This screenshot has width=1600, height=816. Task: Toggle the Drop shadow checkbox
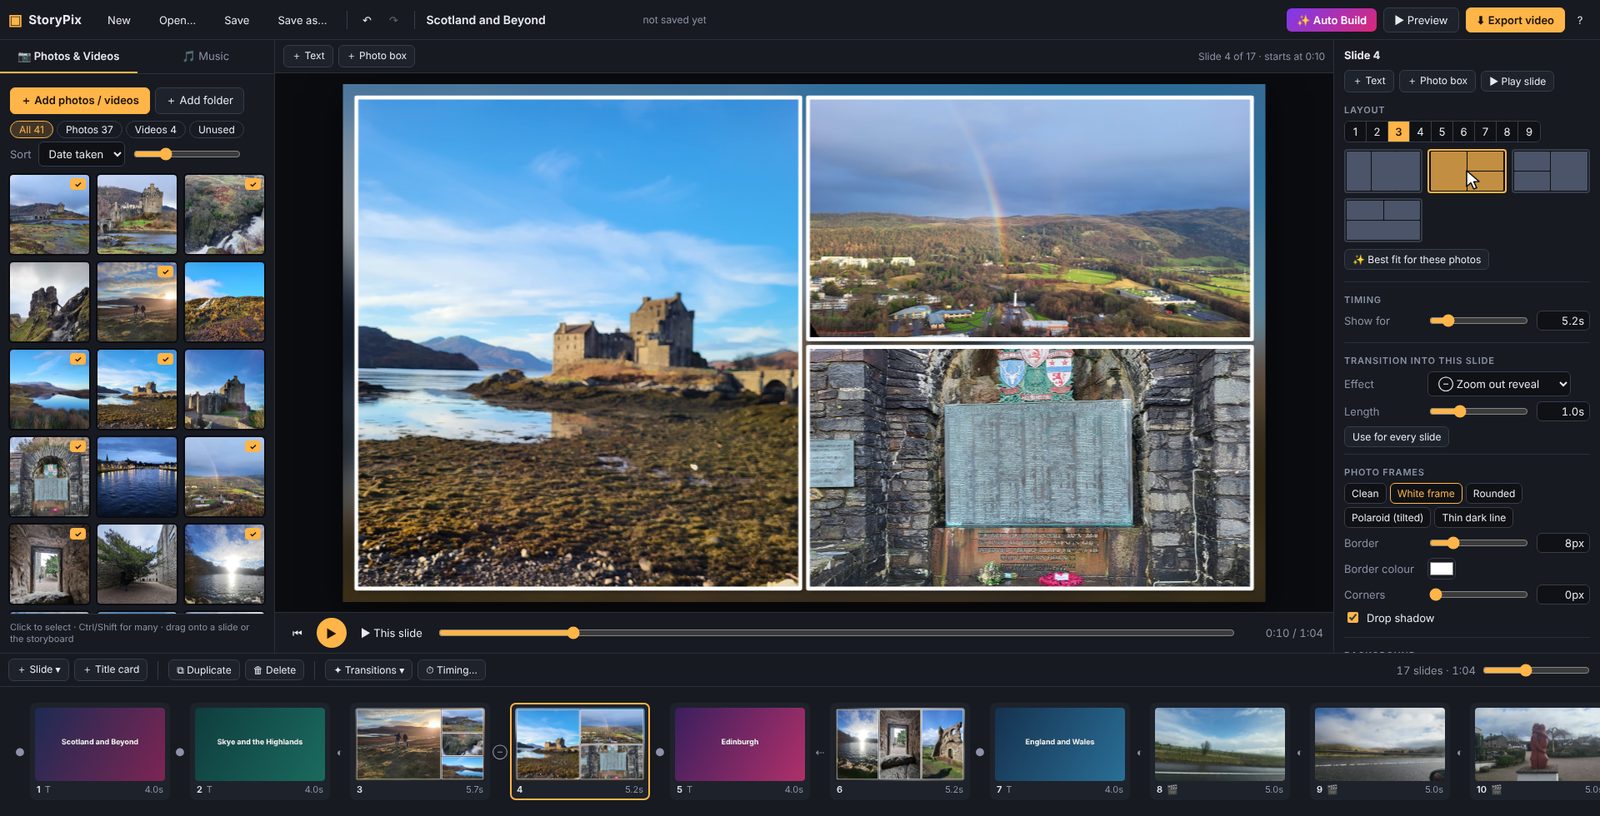(1353, 618)
